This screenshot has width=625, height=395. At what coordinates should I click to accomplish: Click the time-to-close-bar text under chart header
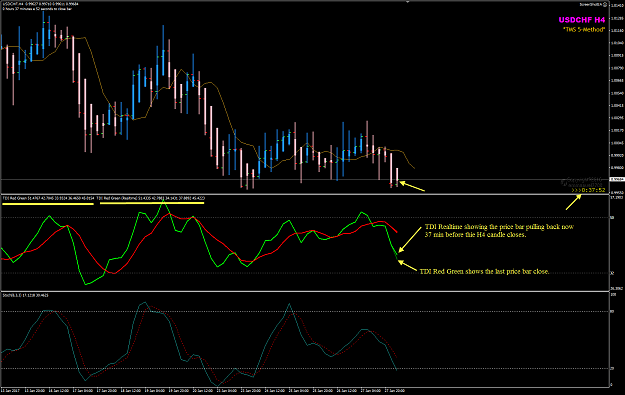click(x=37, y=9)
